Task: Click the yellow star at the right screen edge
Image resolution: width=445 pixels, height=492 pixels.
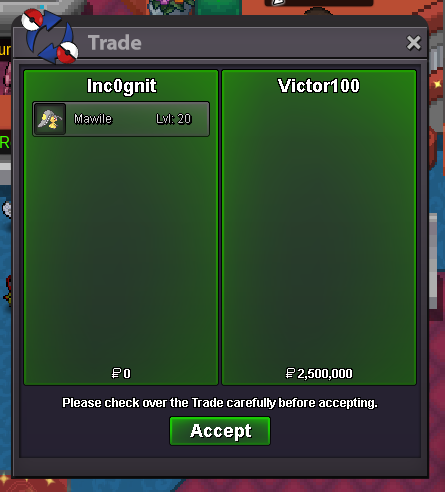Action: 437,84
